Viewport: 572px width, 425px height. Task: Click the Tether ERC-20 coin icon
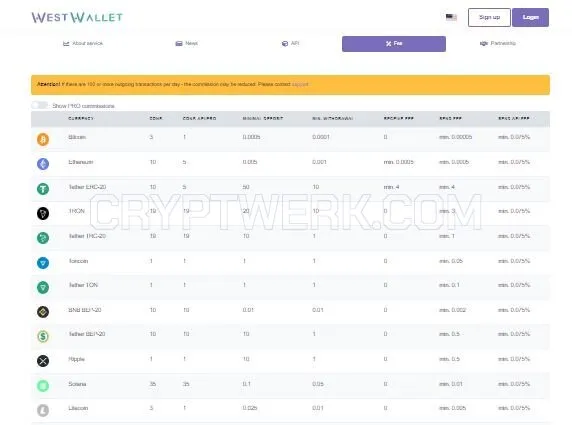point(43,189)
